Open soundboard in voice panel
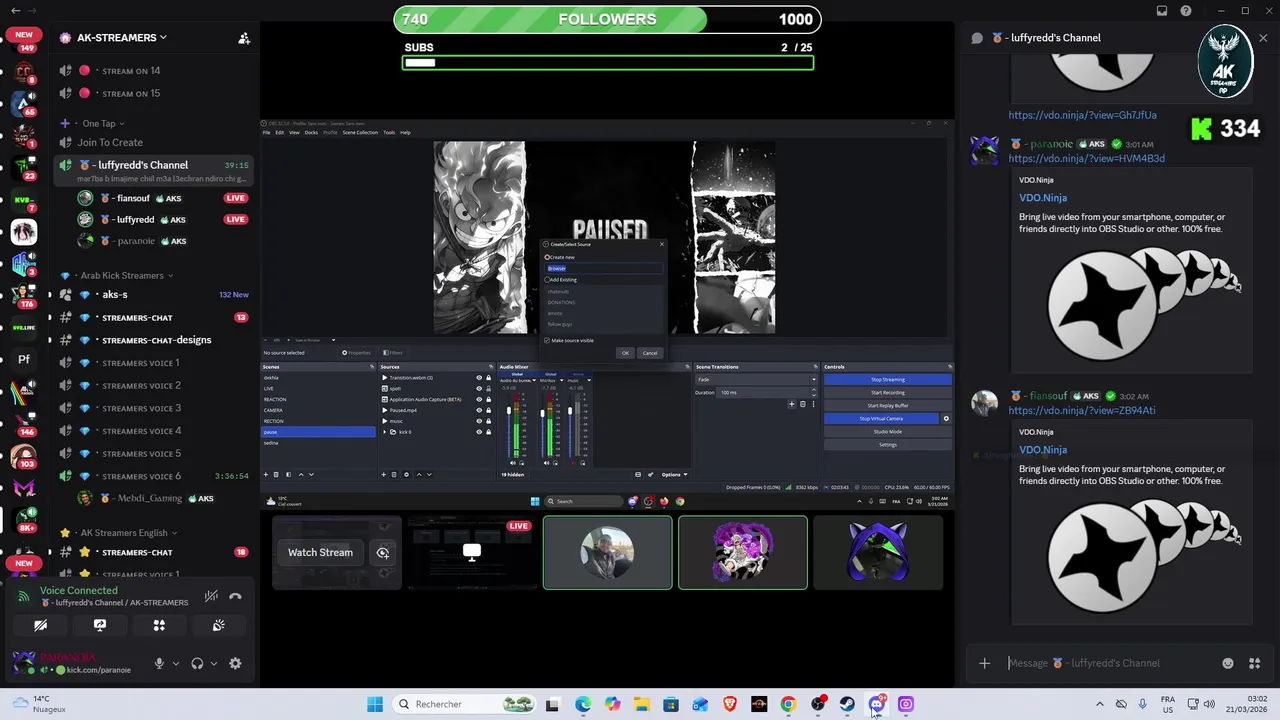 pos(219,625)
